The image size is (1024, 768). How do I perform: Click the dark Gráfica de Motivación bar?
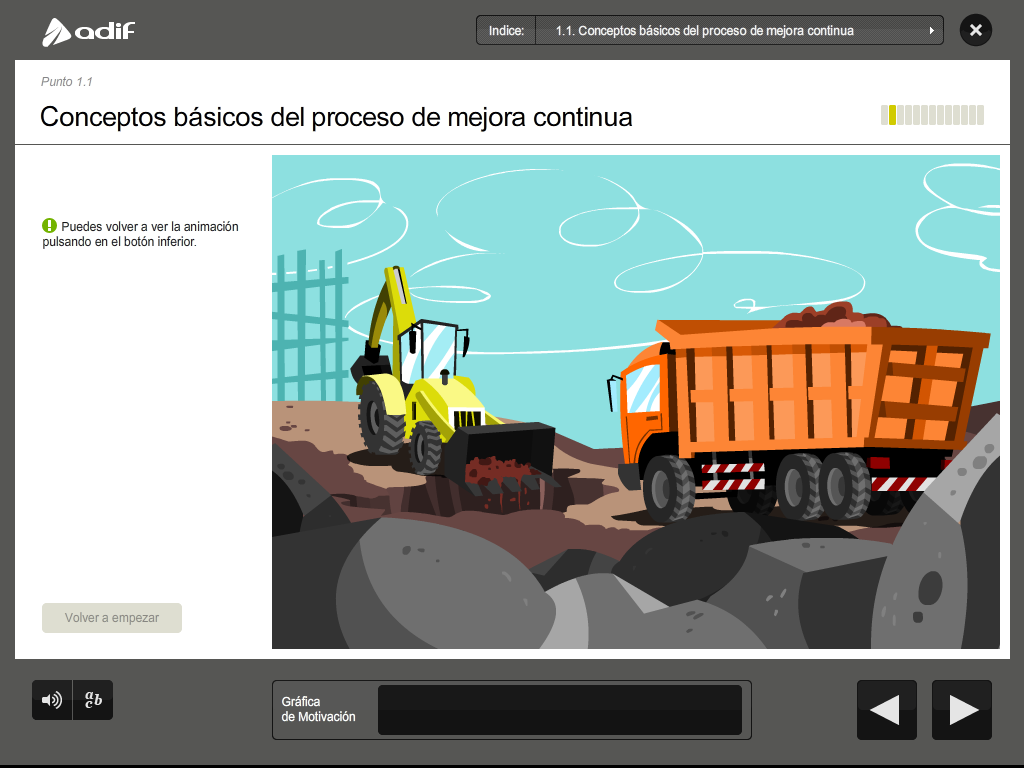(x=559, y=710)
